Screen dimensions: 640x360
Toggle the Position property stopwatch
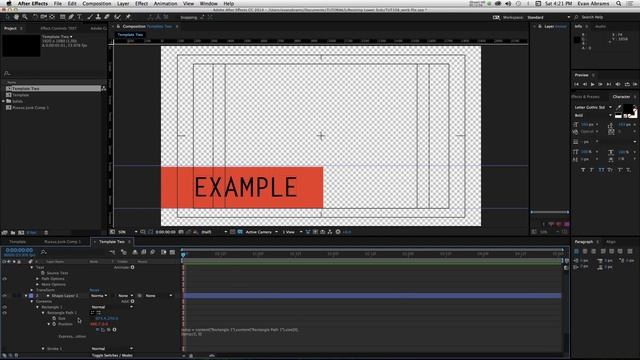(54, 324)
